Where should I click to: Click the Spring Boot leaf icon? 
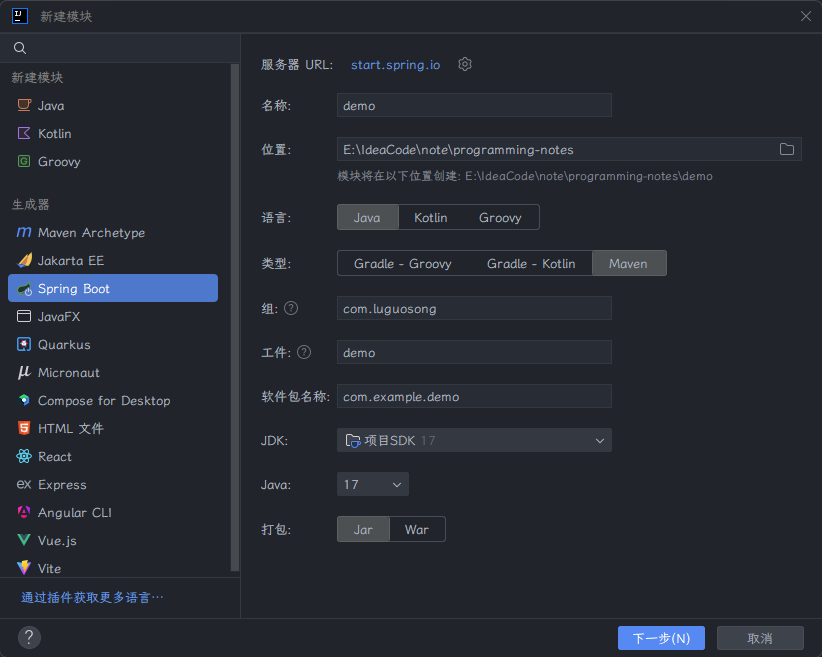coord(24,288)
